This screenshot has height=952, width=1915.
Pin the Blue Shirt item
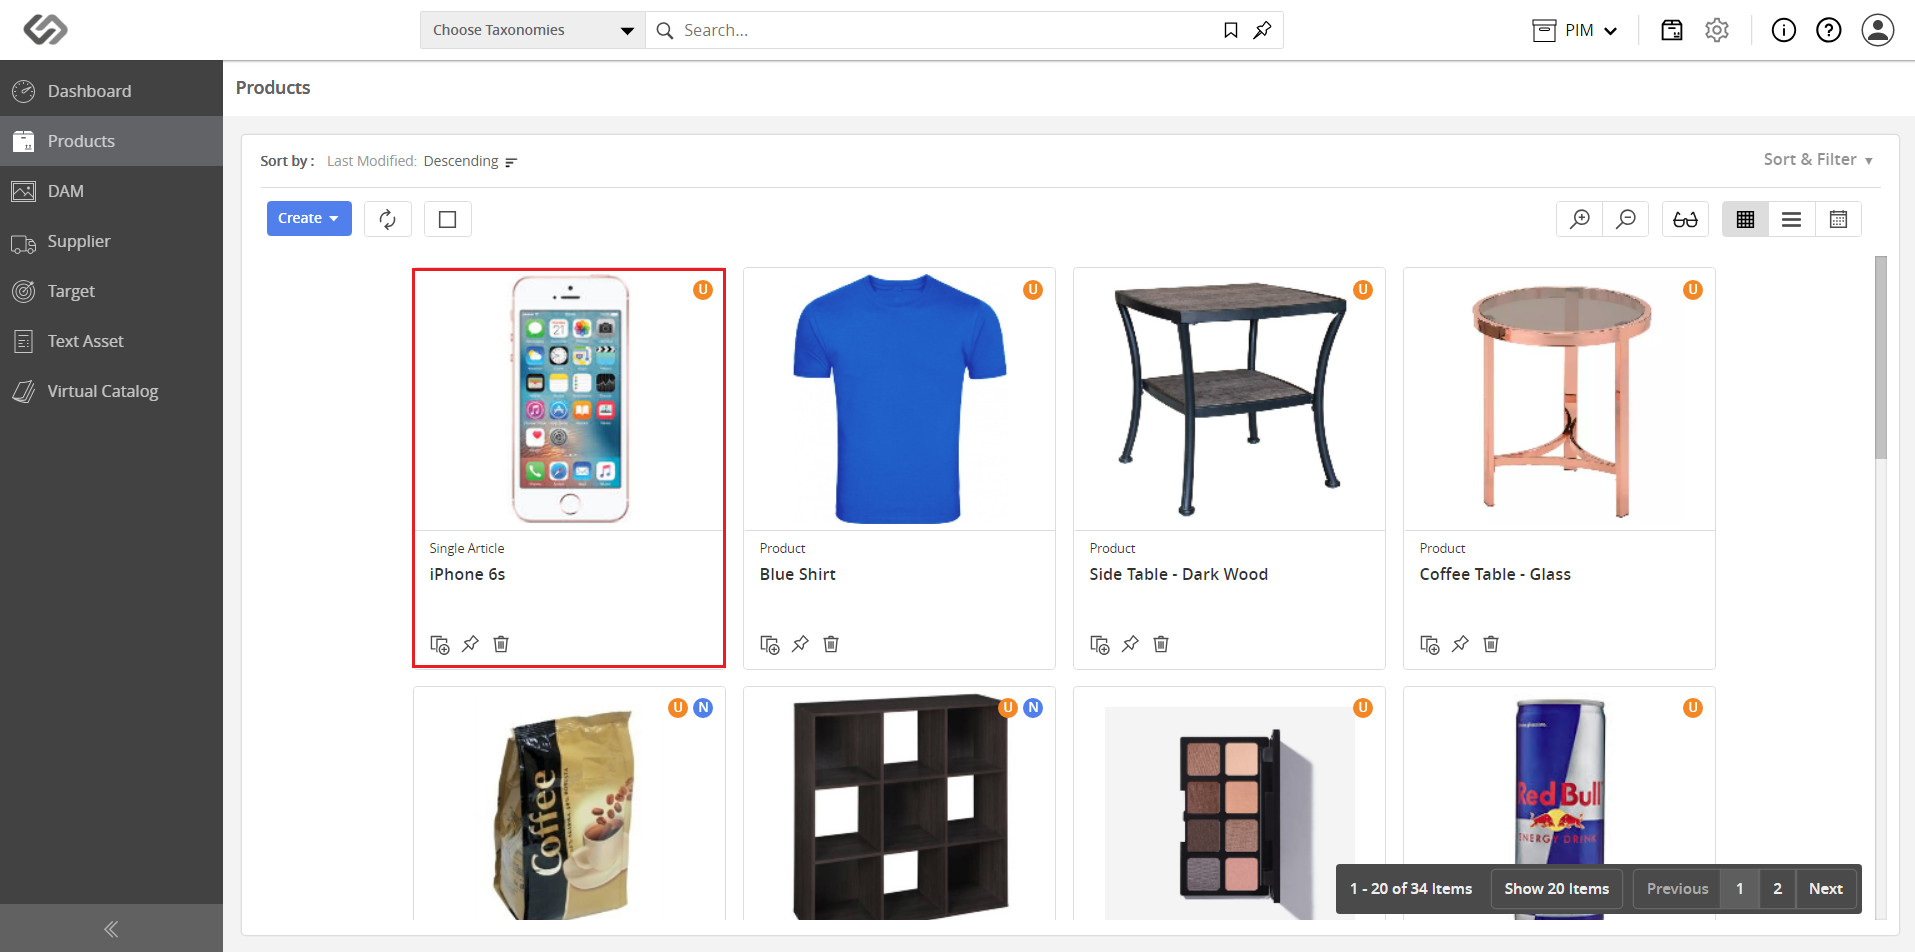pos(800,644)
